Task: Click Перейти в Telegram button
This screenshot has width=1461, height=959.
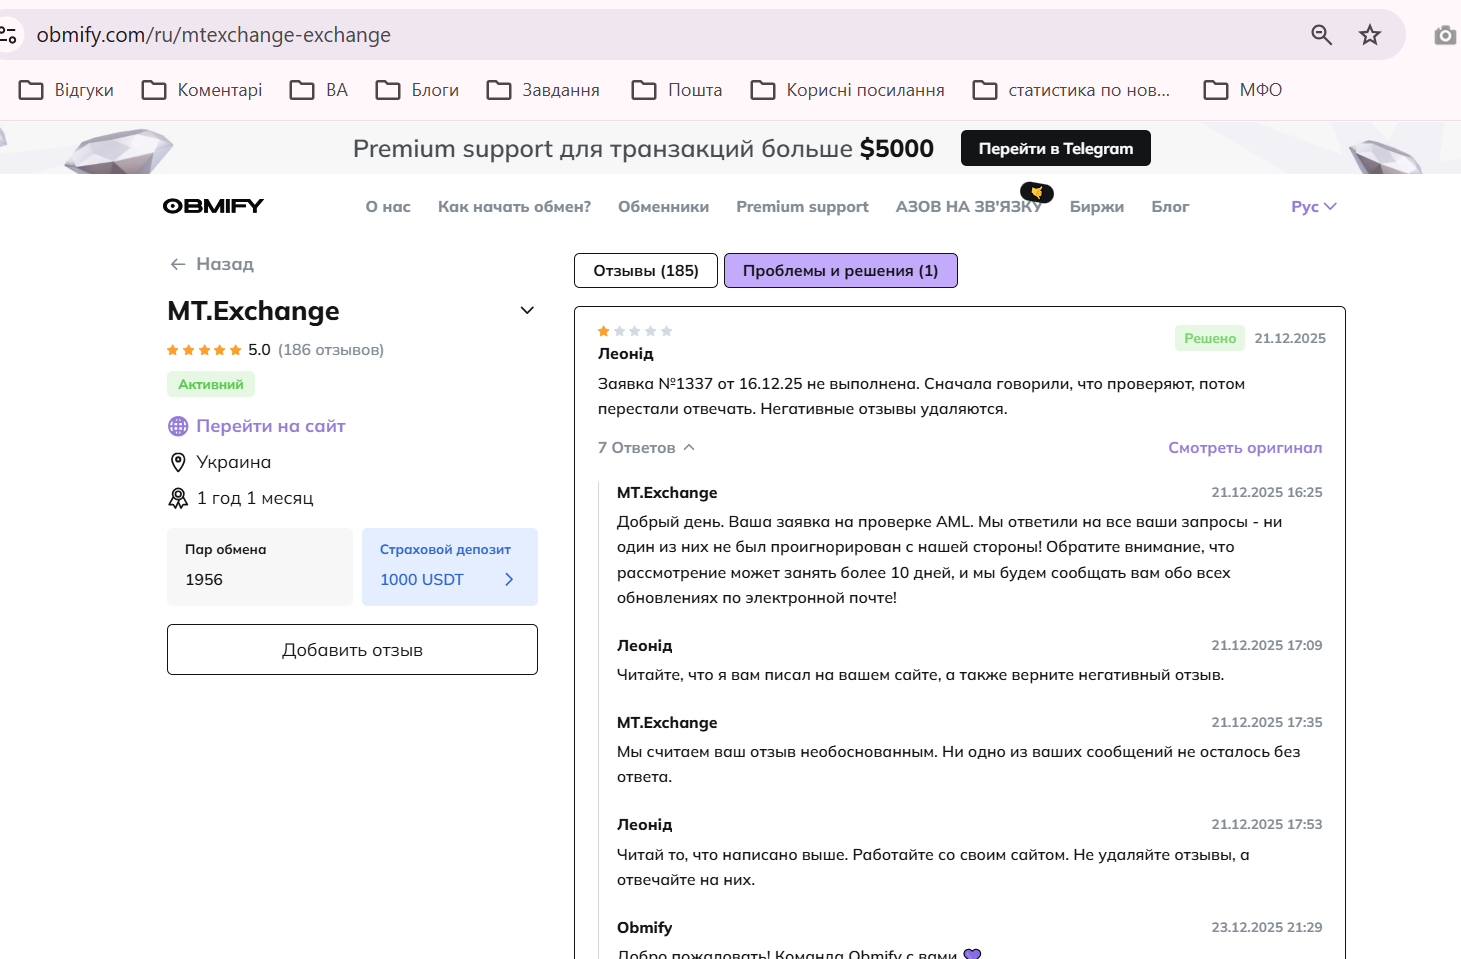Action: (1056, 148)
